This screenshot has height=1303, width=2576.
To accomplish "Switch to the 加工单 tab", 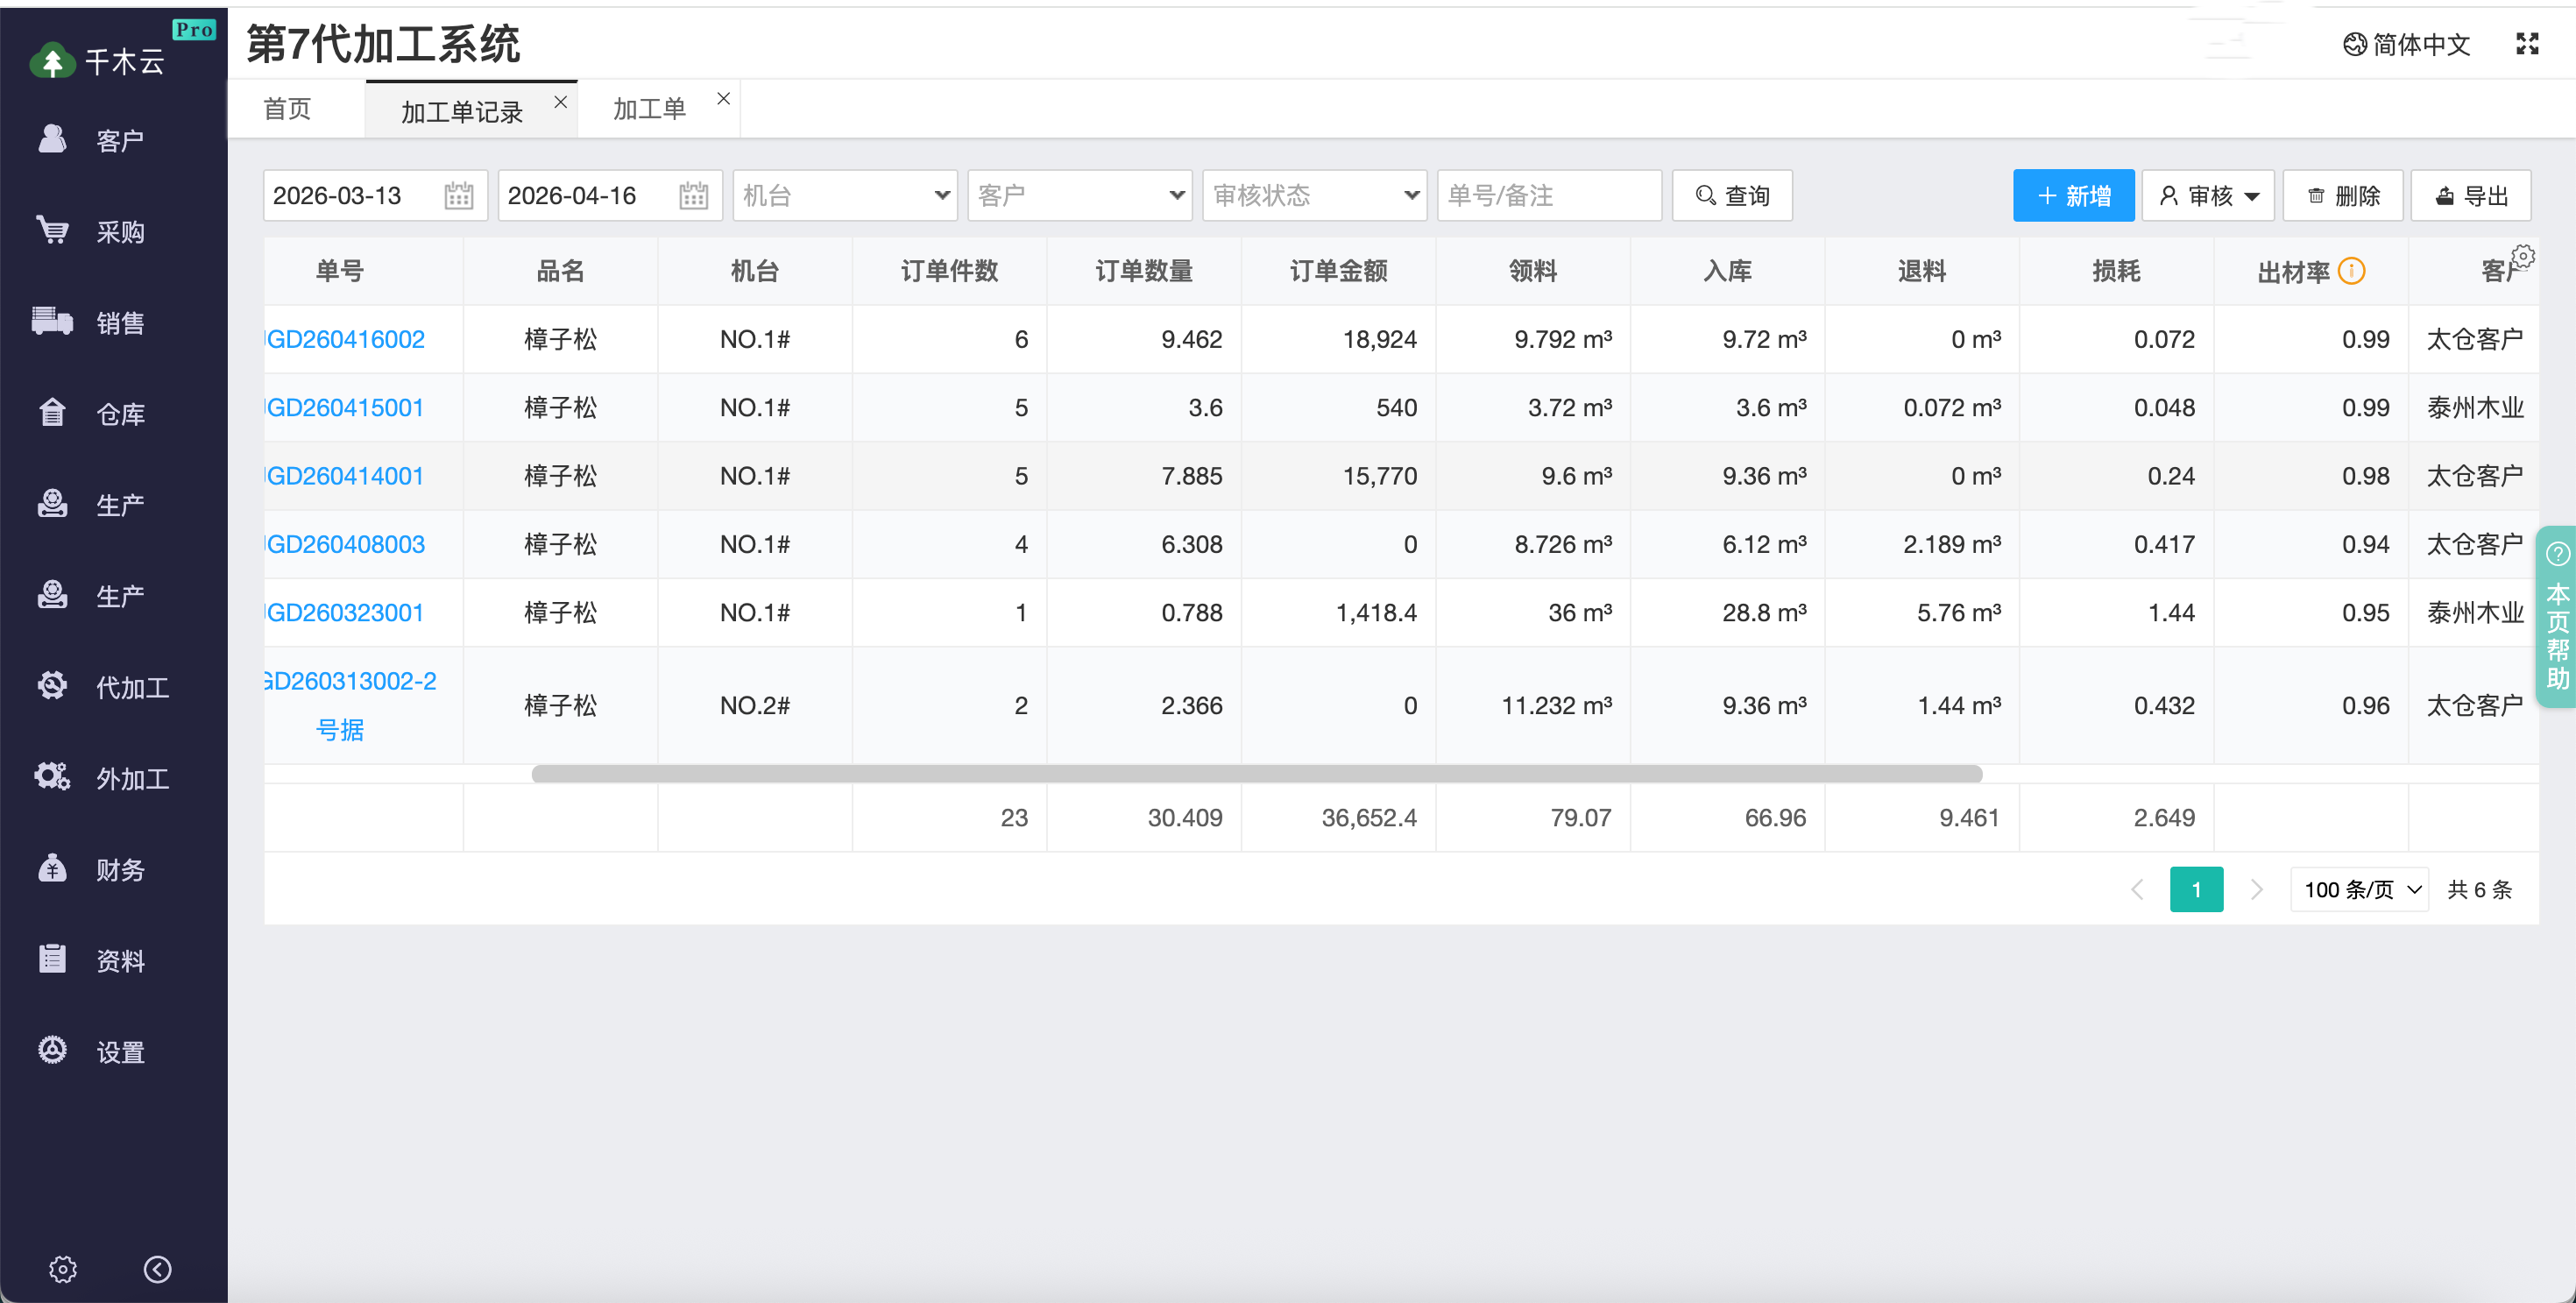I will pos(648,108).
